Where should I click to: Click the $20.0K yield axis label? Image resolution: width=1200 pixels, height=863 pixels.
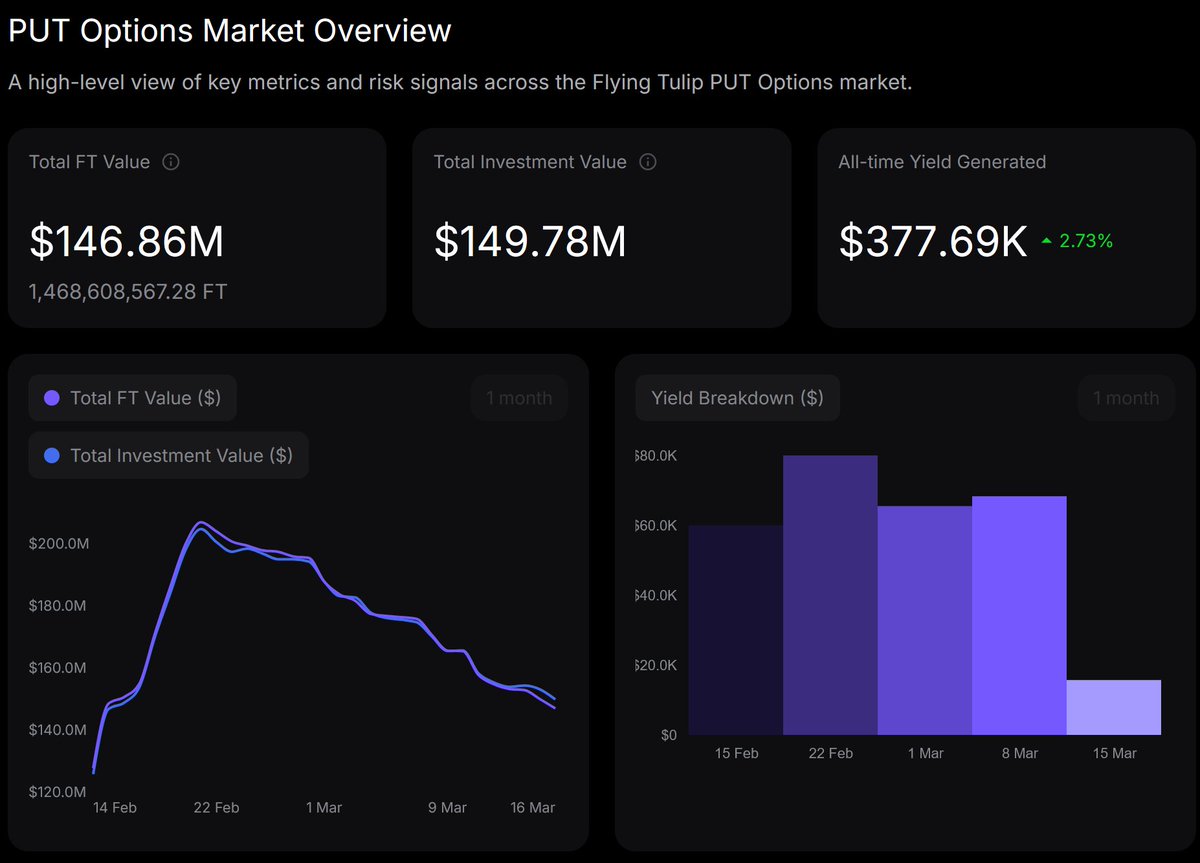(x=655, y=666)
